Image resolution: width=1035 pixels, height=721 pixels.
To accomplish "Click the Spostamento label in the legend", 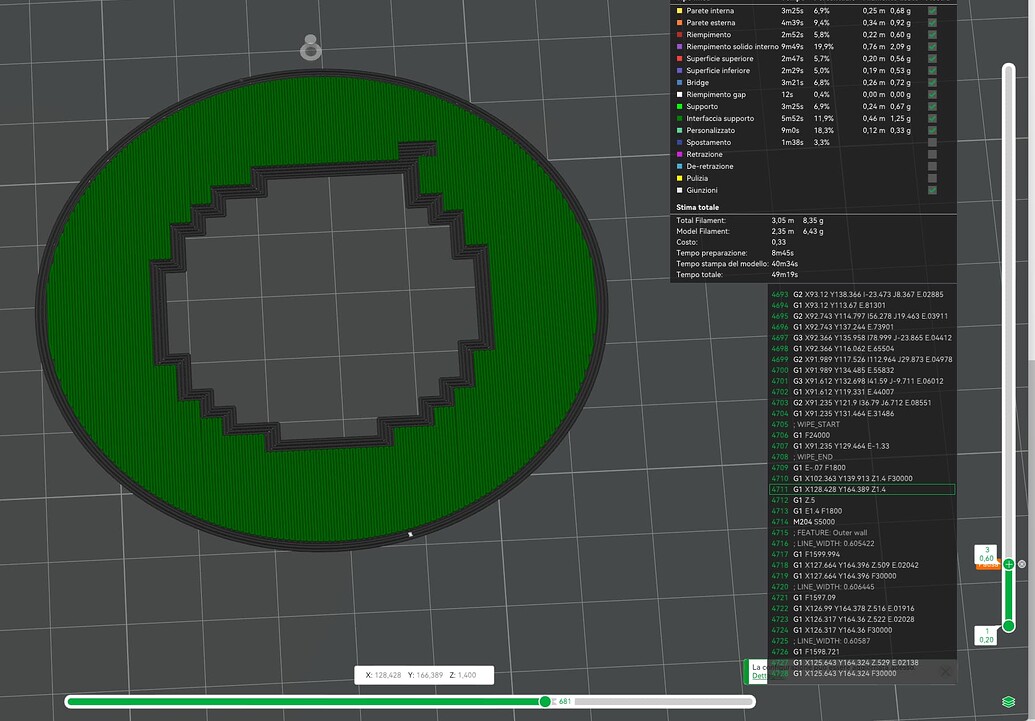I will [x=708, y=142].
